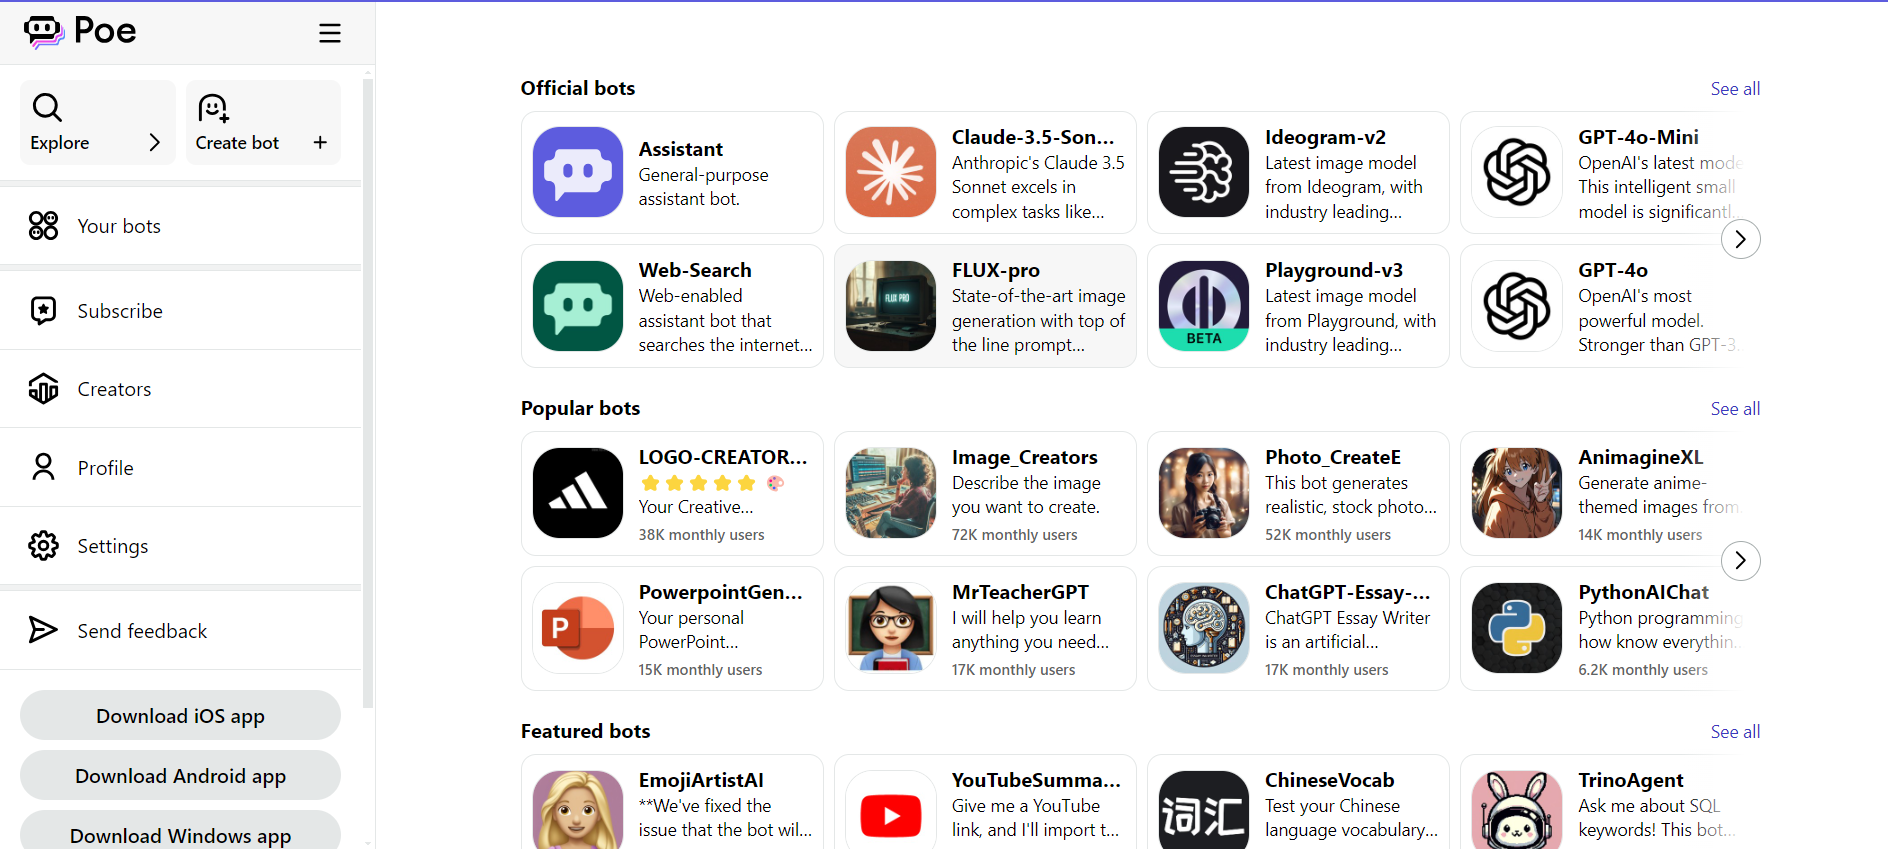Click See all for Official bots

point(1735,89)
